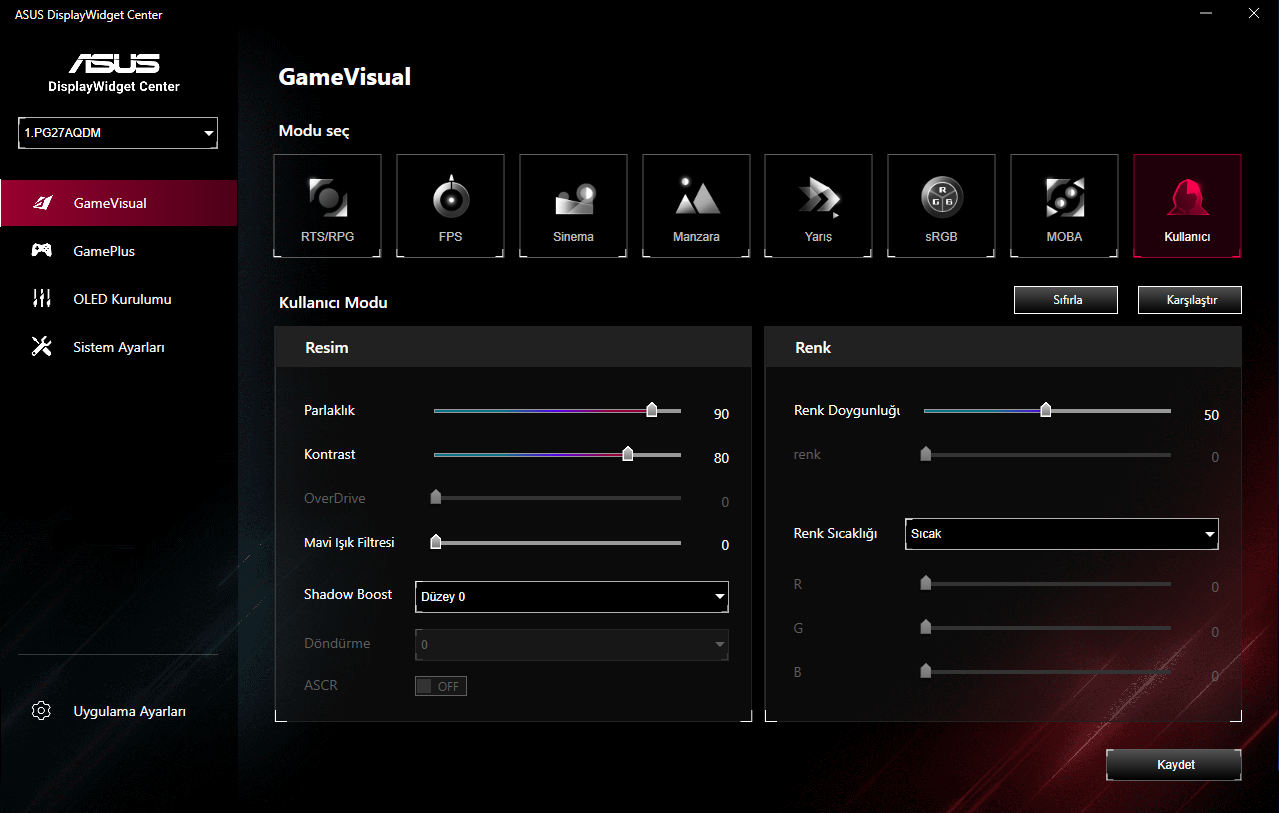Click the renk hue slider handle

point(926,453)
